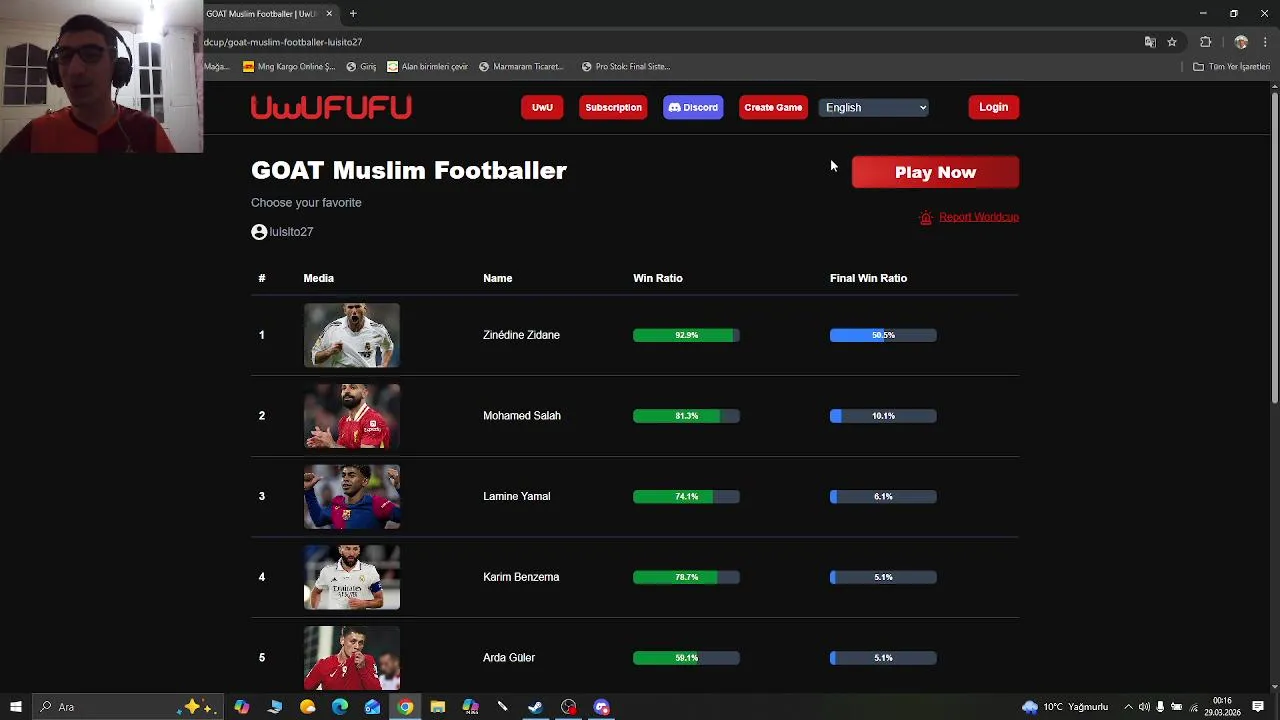
Task: Open the taskbar clock and date
Action: [x=1222, y=707]
